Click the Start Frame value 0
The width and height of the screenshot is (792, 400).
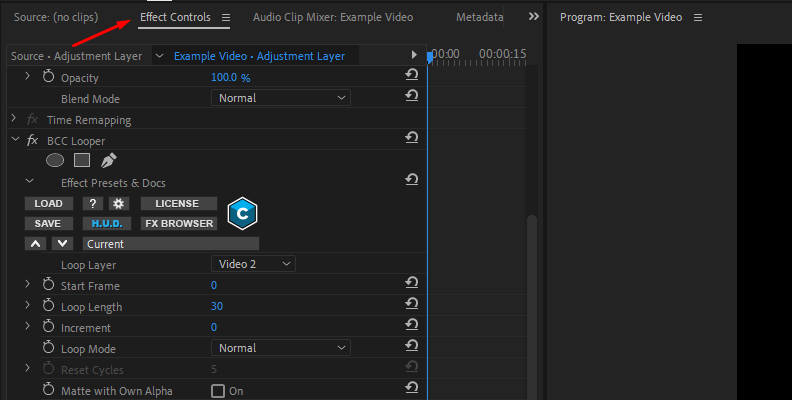pyautogui.click(x=214, y=285)
